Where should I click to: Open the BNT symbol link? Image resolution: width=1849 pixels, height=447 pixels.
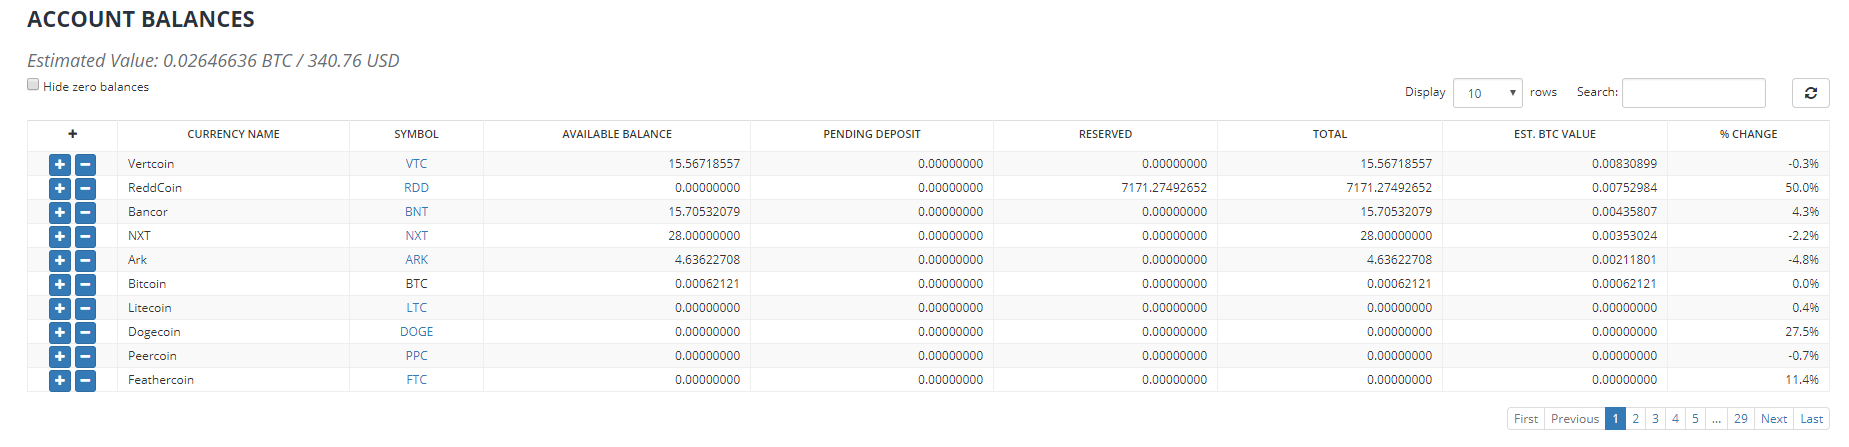tap(416, 212)
